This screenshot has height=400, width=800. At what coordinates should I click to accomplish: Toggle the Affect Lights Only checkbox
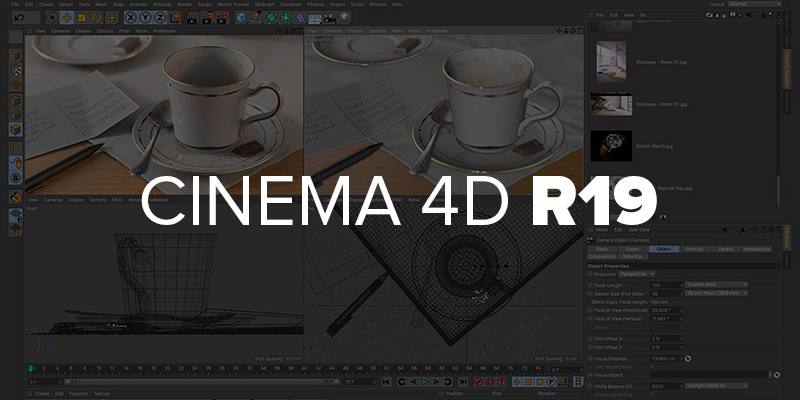point(652,394)
